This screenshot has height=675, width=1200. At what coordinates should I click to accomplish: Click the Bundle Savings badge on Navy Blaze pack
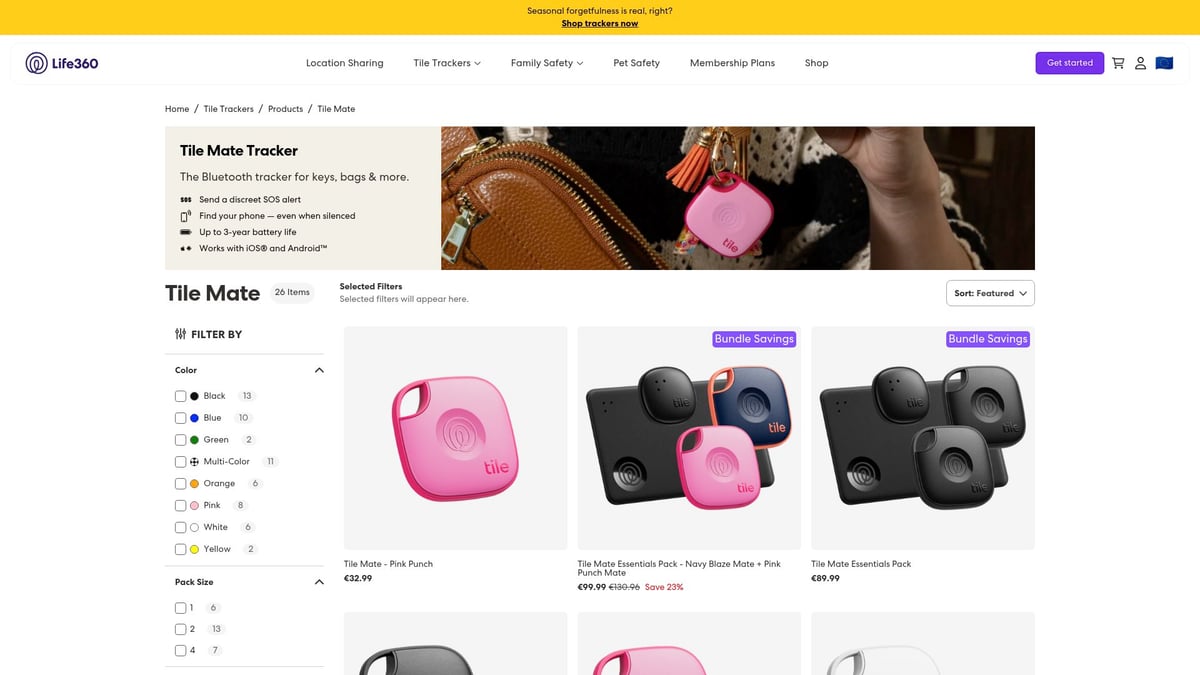(x=754, y=339)
